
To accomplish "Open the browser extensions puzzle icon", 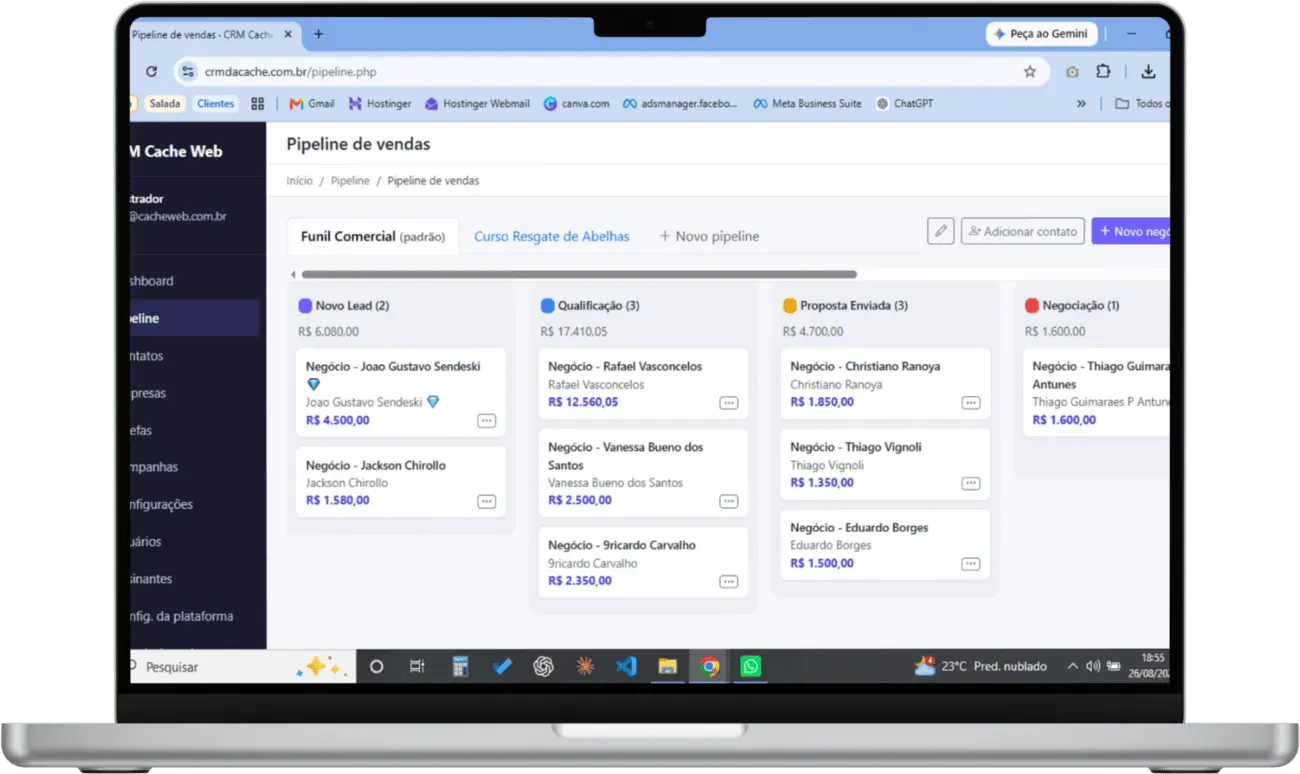I will pyautogui.click(x=1103, y=72).
